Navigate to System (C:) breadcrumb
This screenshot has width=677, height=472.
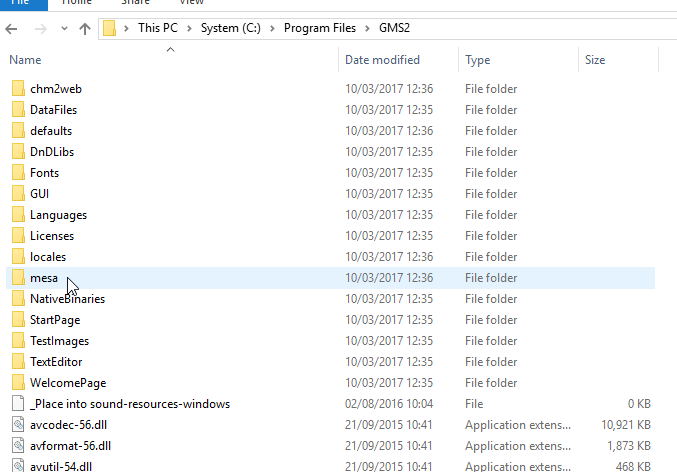coord(231,28)
